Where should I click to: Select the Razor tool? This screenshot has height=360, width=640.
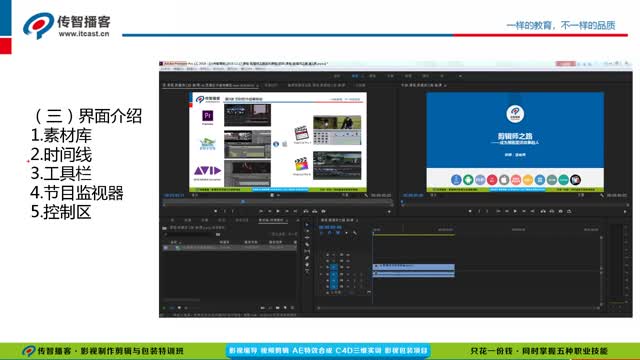click(307, 244)
